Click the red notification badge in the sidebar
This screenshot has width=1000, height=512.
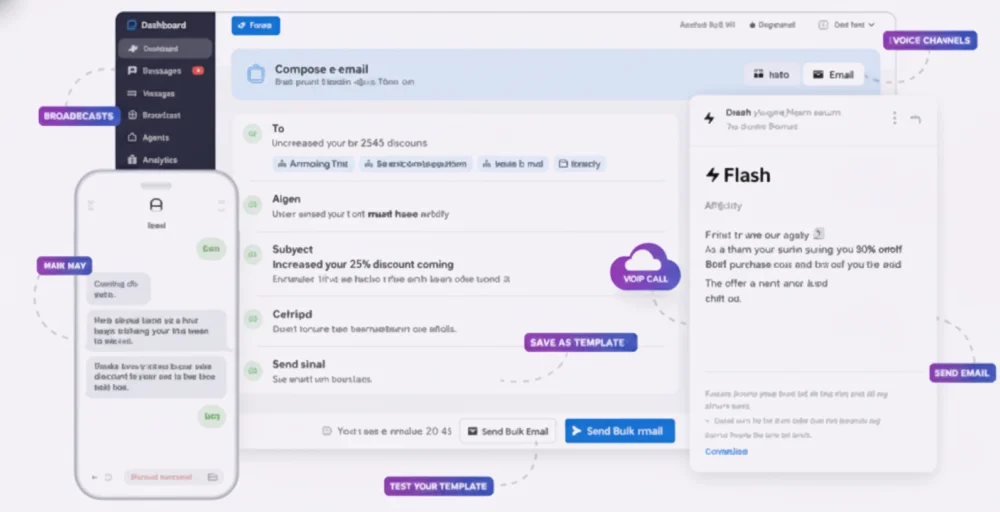pos(198,70)
